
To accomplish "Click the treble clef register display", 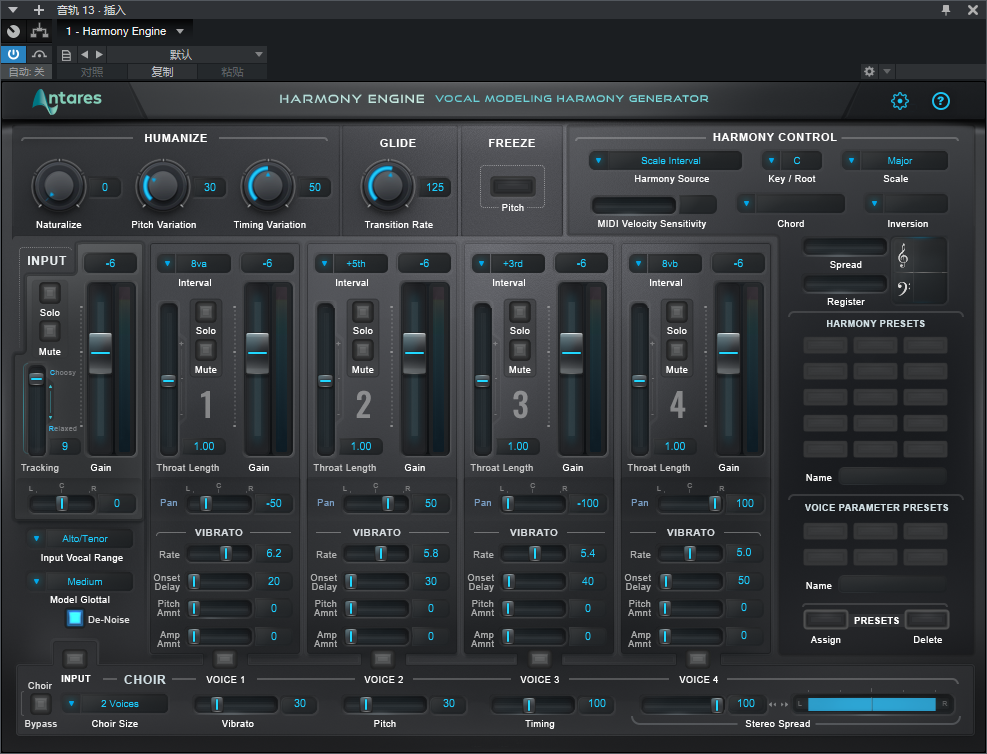I will (903, 256).
